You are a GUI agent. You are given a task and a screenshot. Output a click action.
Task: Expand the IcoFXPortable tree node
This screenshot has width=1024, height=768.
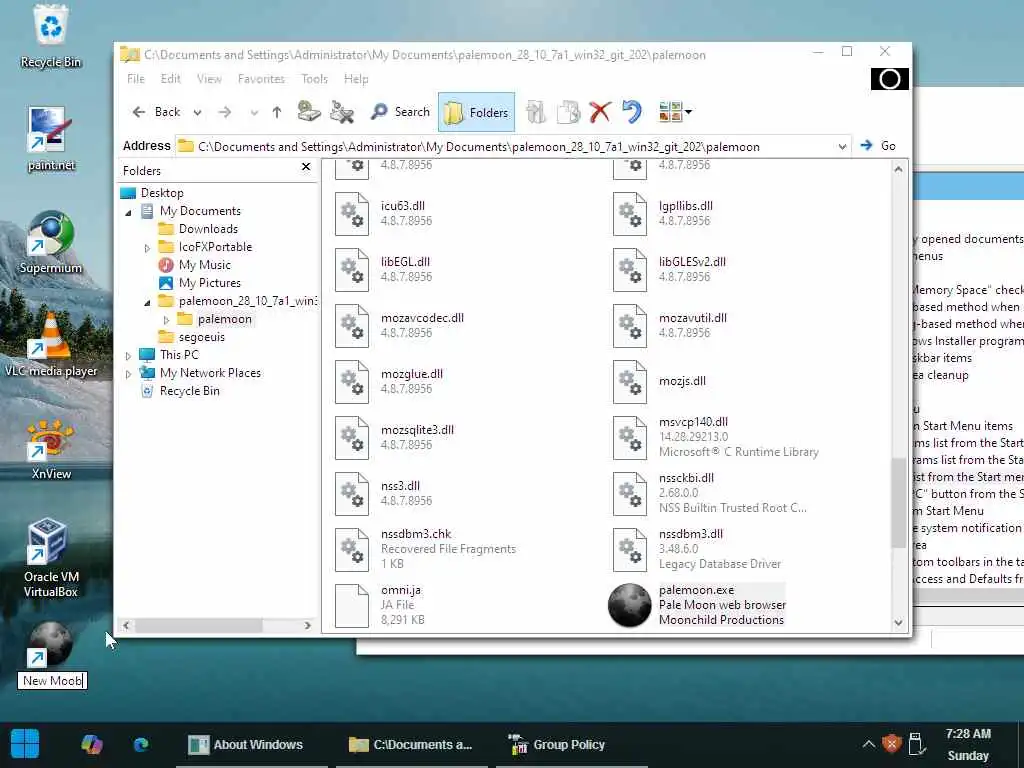(147, 248)
